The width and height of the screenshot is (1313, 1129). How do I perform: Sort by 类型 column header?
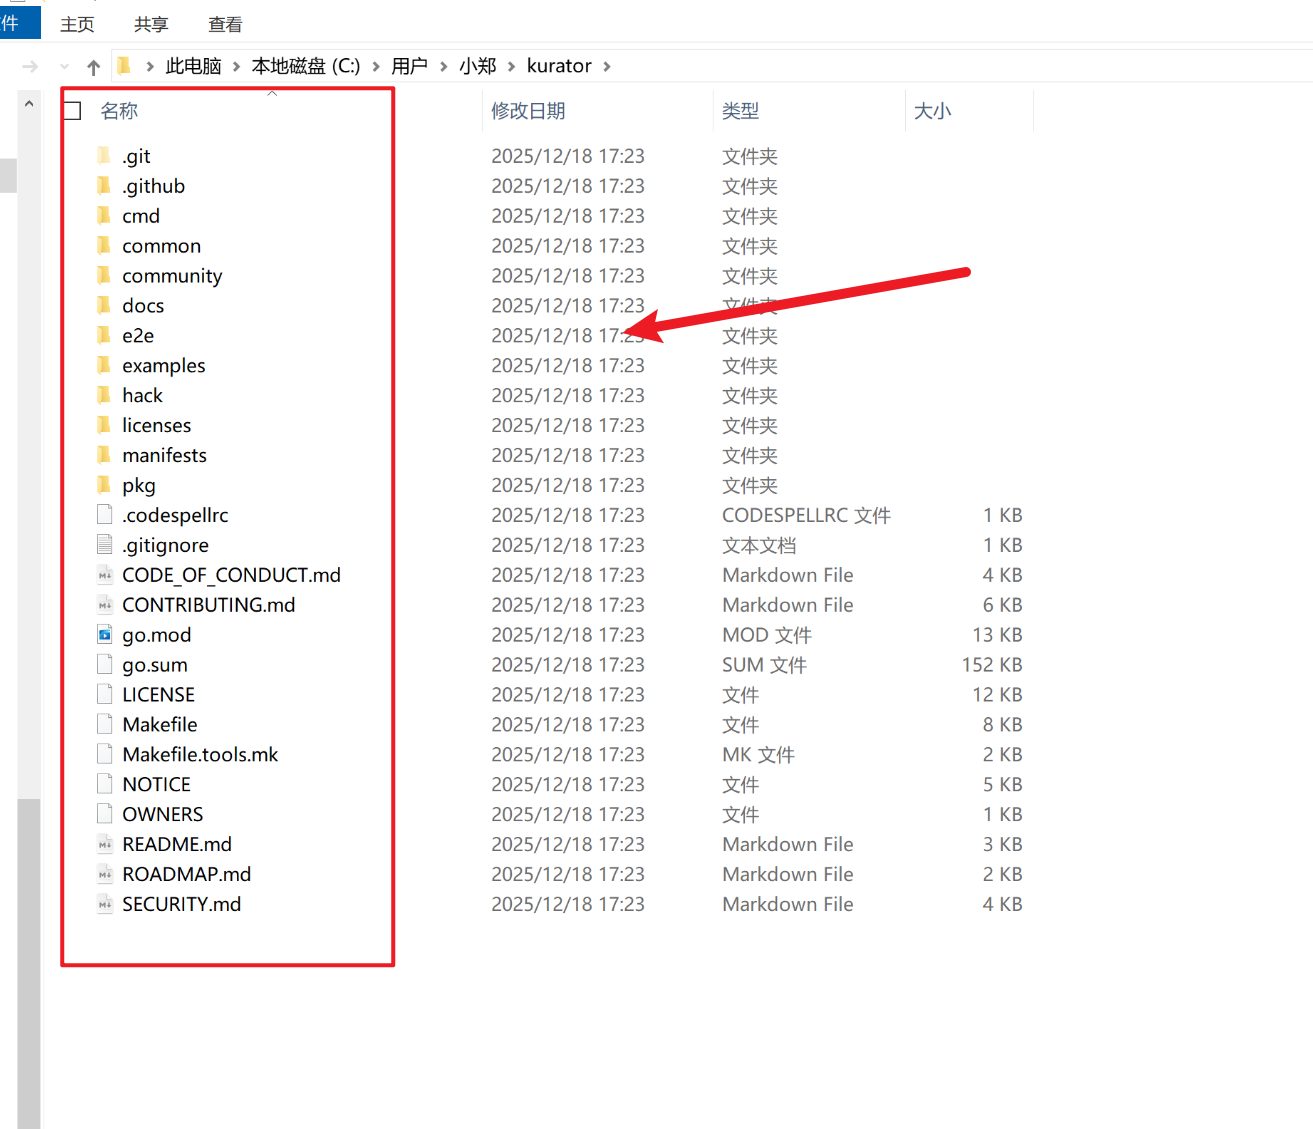click(x=741, y=111)
